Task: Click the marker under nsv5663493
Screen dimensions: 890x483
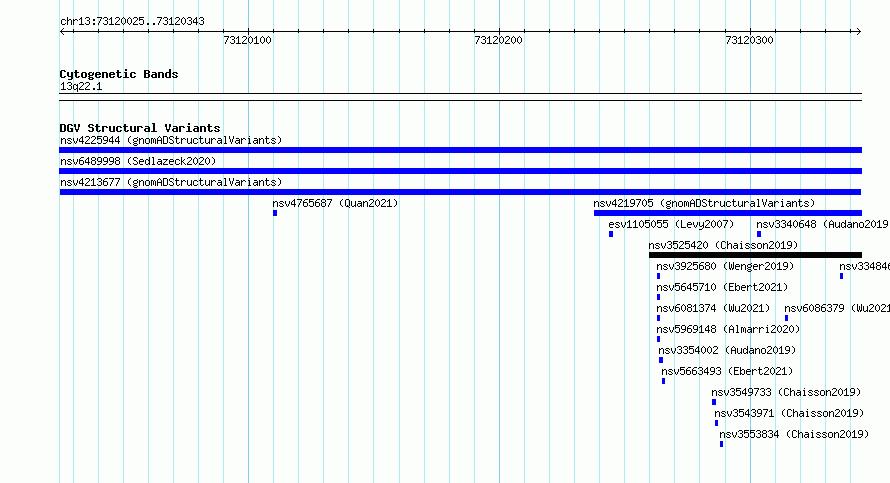Action: click(x=663, y=381)
